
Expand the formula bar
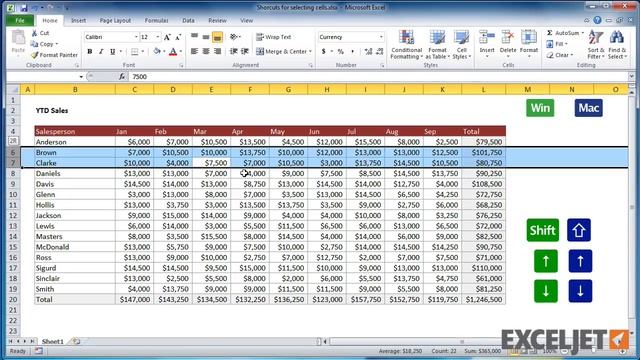coord(631,77)
